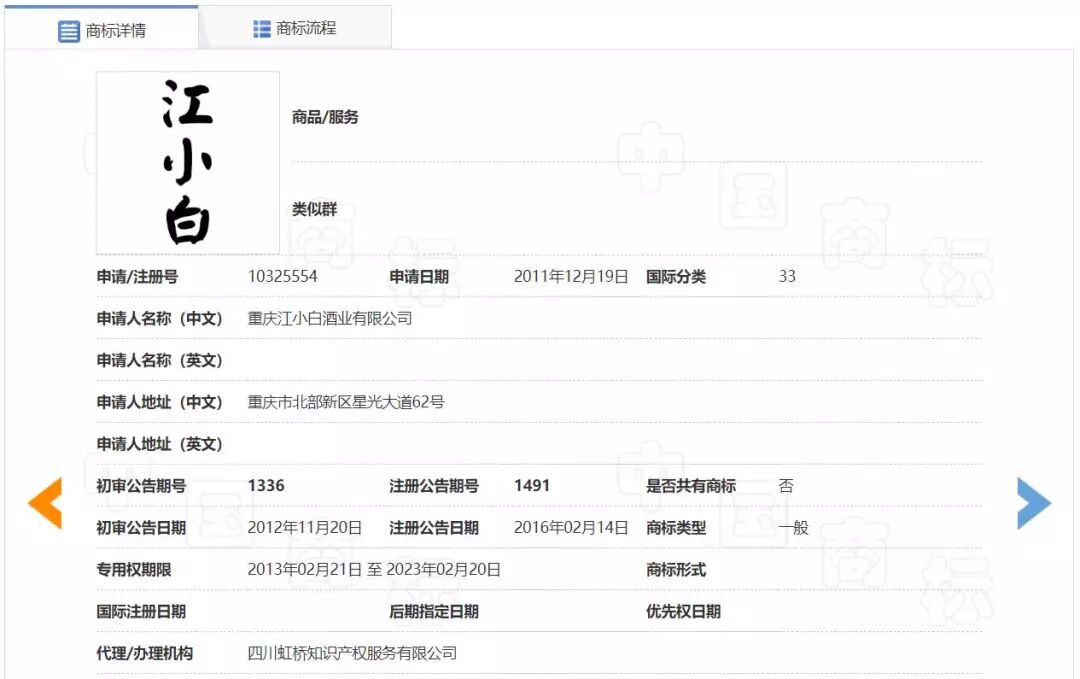Screen dimensions: 1080x679
Task: Select registration number 10325554
Action: click(282, 276)
